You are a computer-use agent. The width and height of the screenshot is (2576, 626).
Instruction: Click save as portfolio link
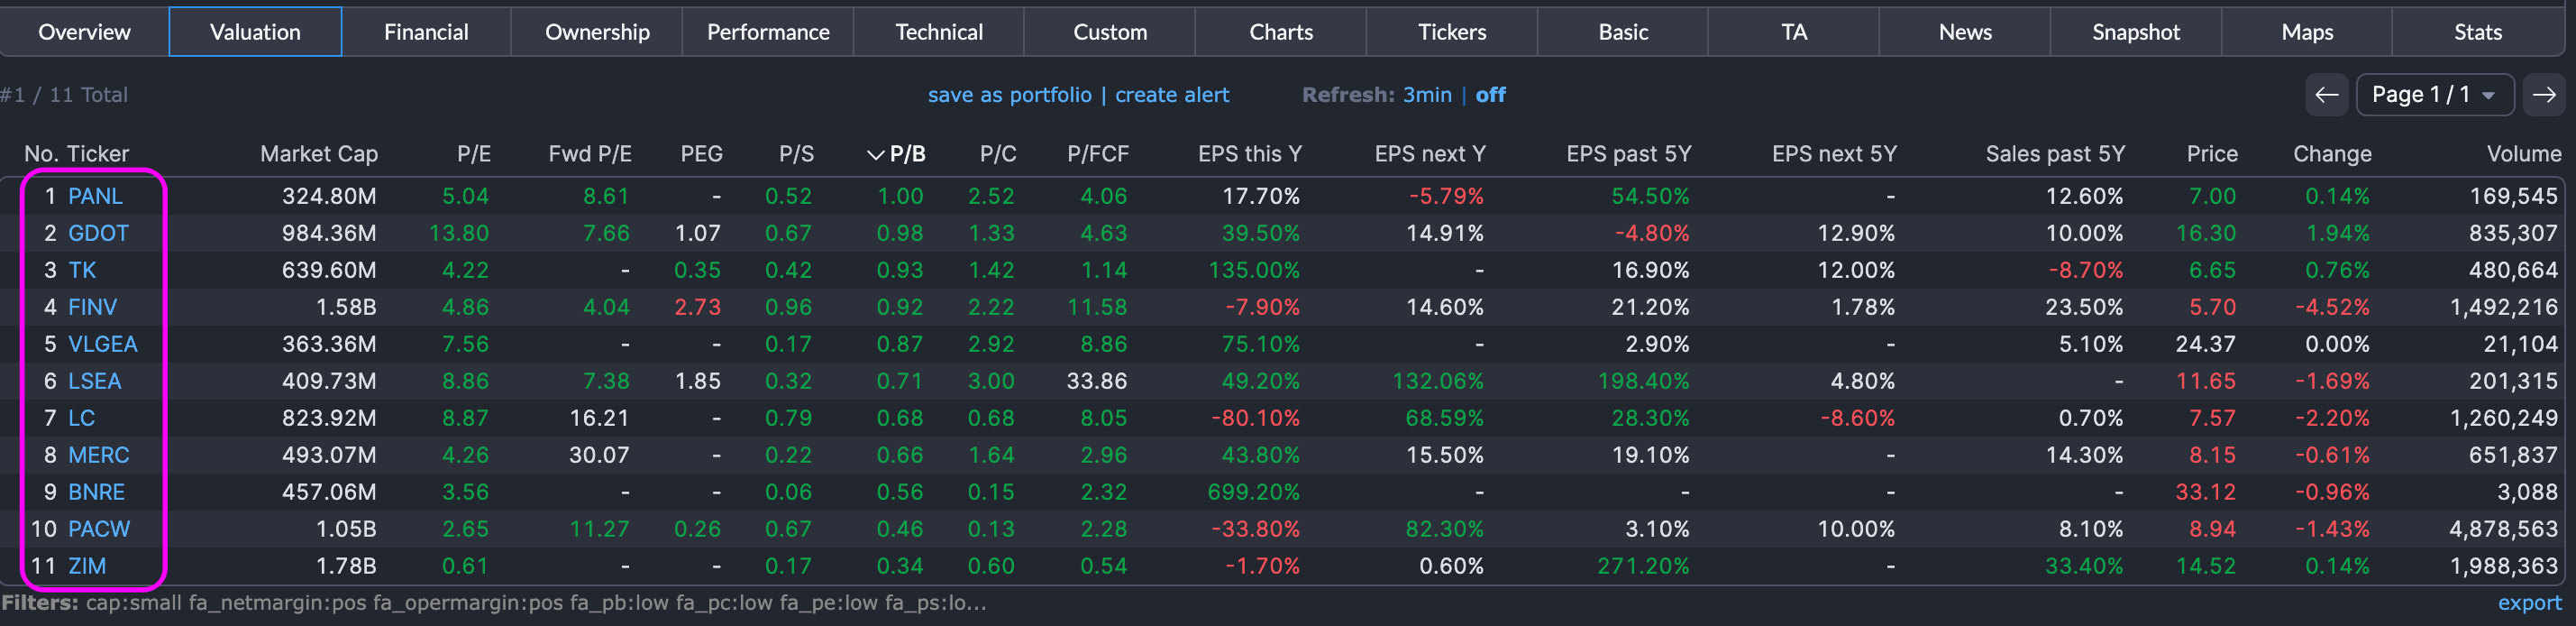pos(1009,95)
